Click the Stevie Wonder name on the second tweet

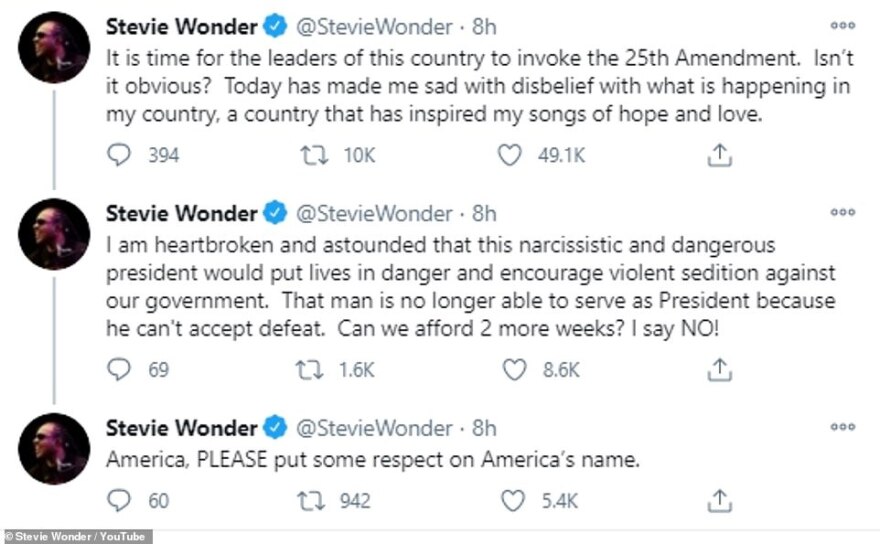182,213
